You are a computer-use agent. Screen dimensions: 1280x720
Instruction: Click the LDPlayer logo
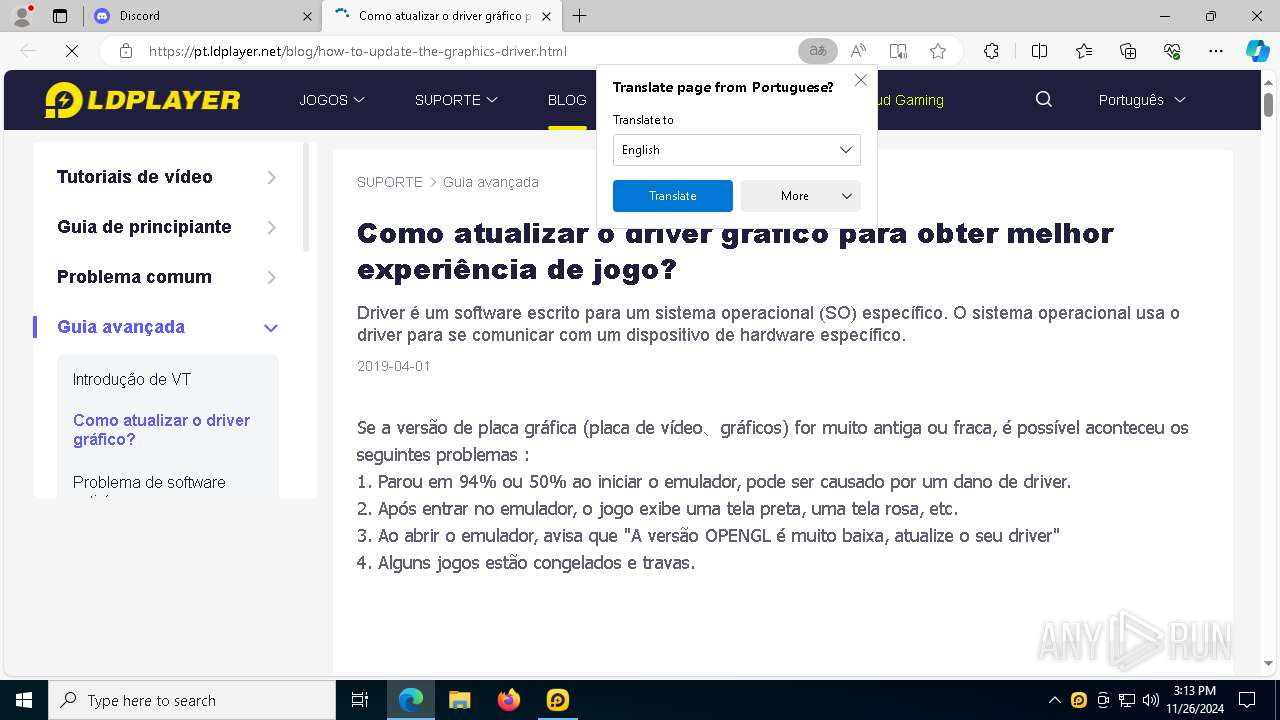point(142,100)
